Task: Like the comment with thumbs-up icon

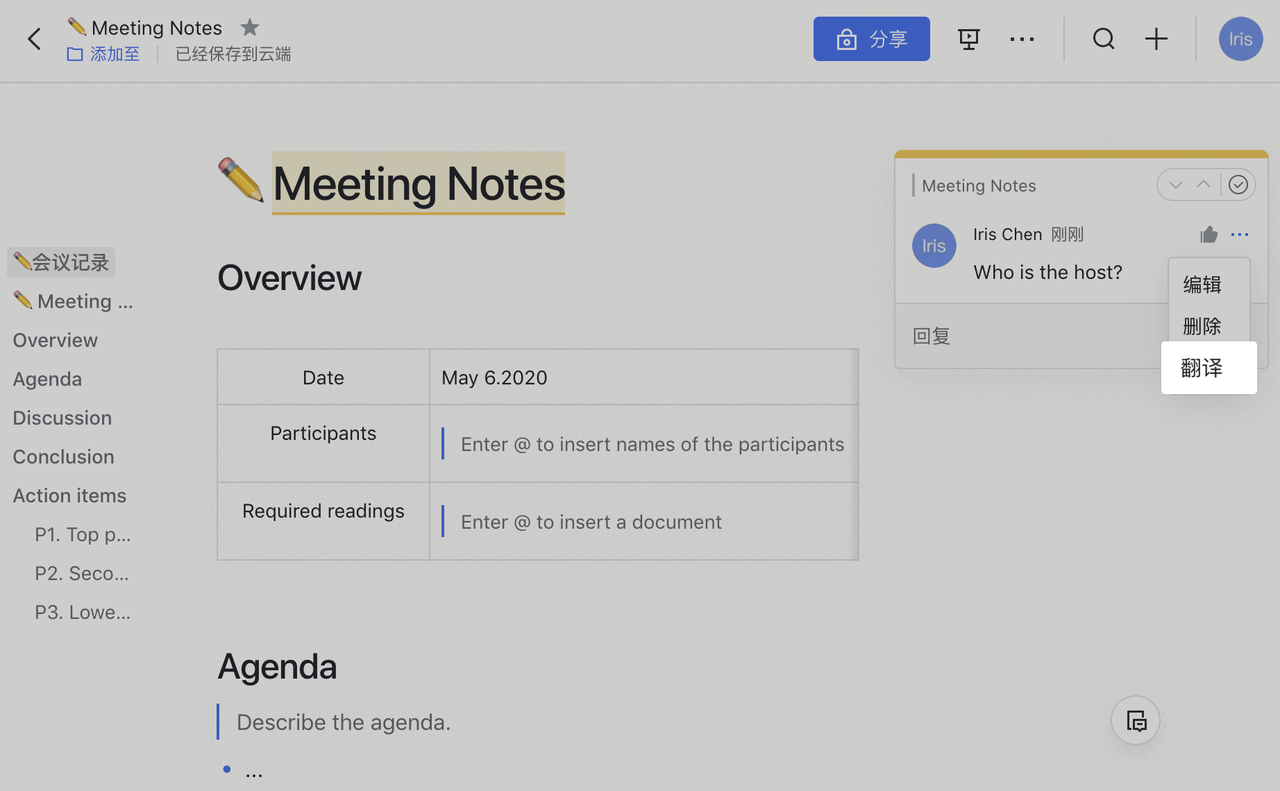Action: [1209, 235]
